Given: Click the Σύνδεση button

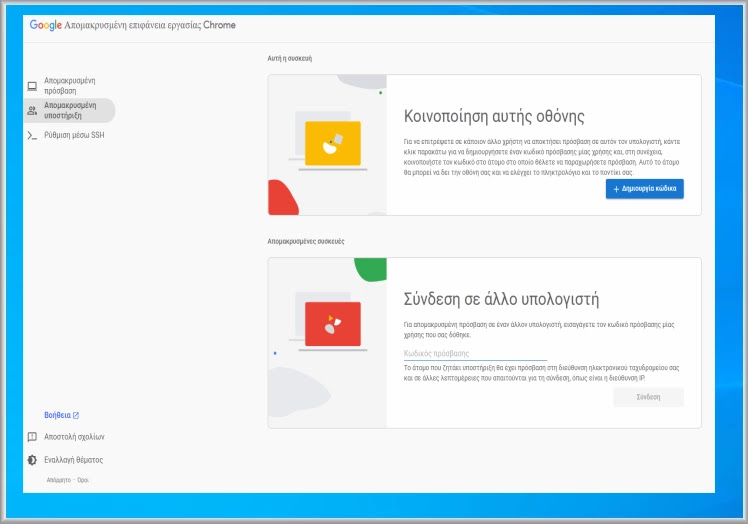Looking at the screenshot, I should coord(648,397).
